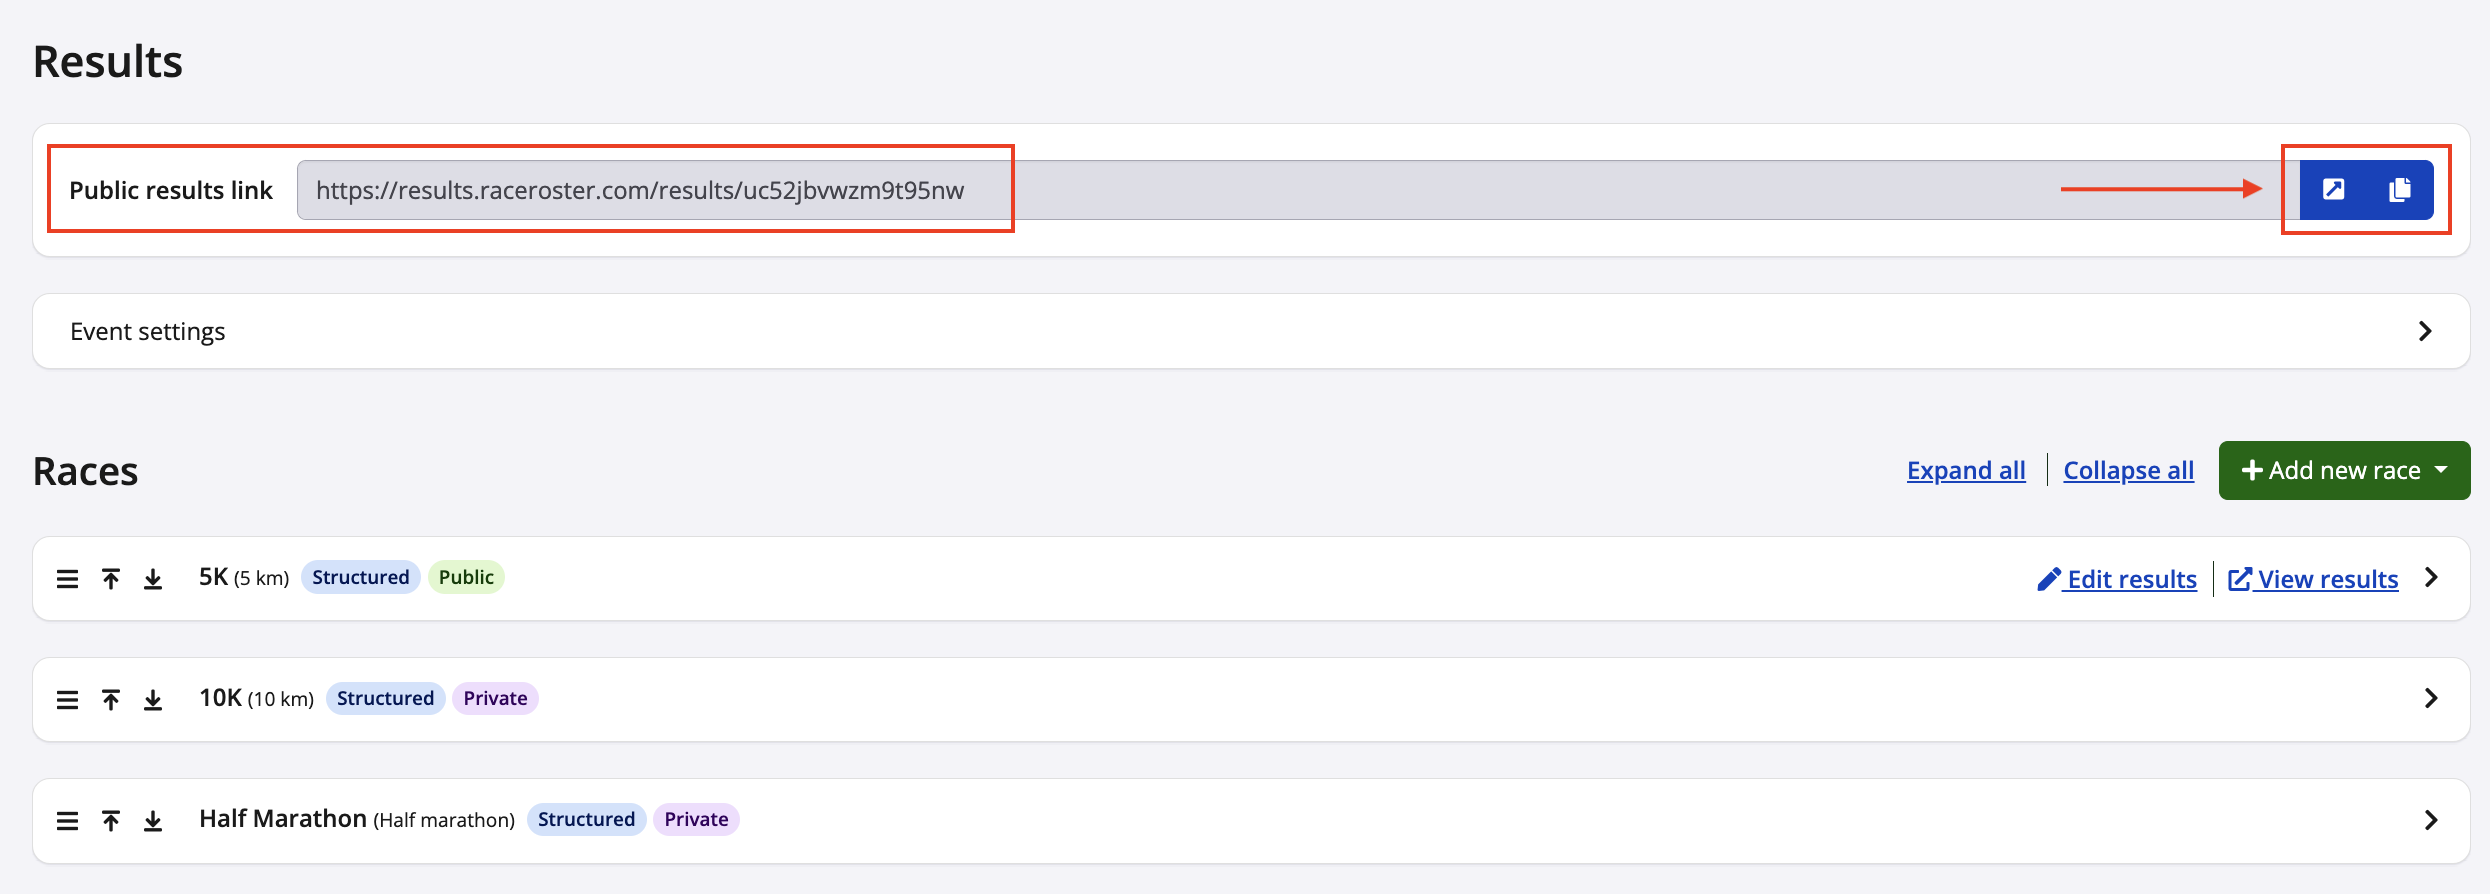This screenshot has height=894, width=2490.
Task: Expand the 10K race row chevron
Action: (x=2432, y=698)
